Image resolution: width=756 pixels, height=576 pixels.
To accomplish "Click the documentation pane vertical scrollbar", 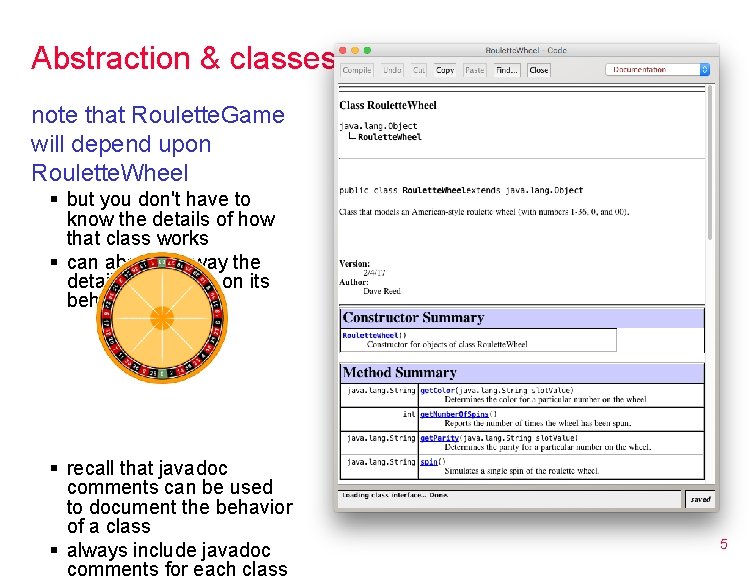I will pyautogui.click(x=710, y=163).
